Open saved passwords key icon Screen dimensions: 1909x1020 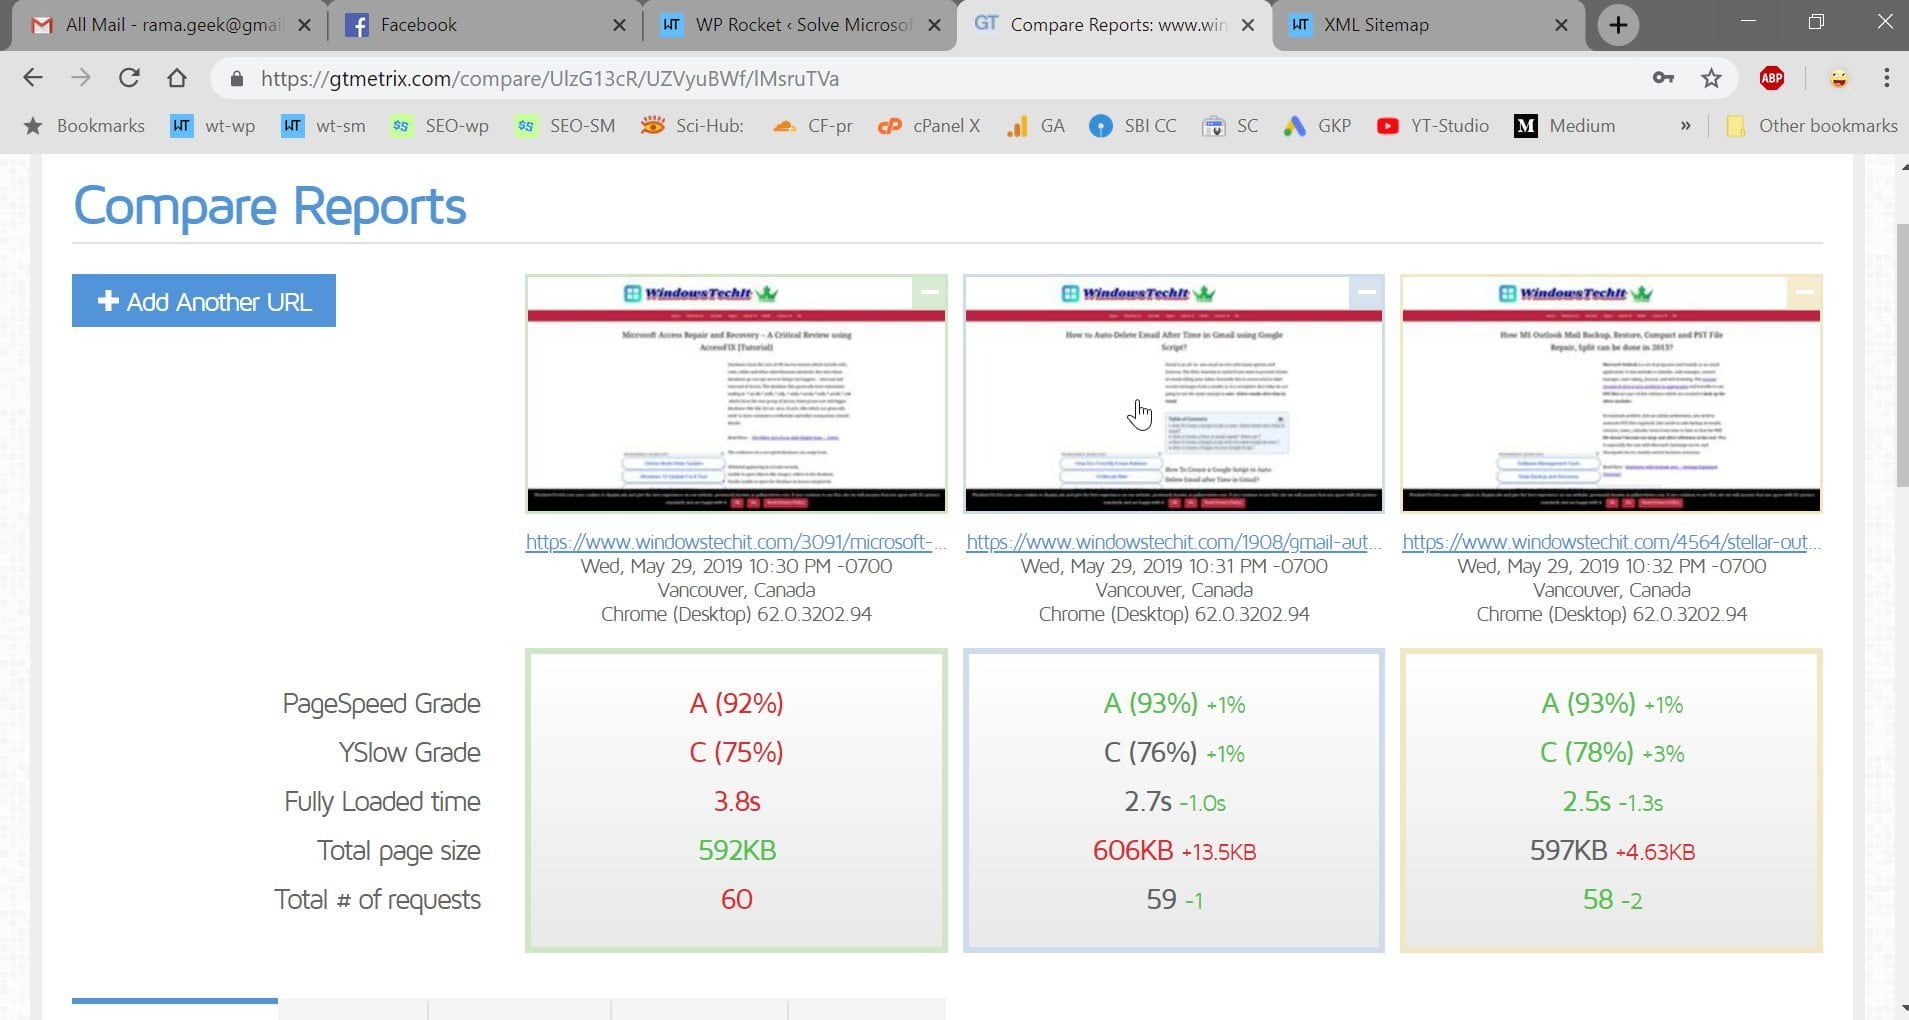1663,78
